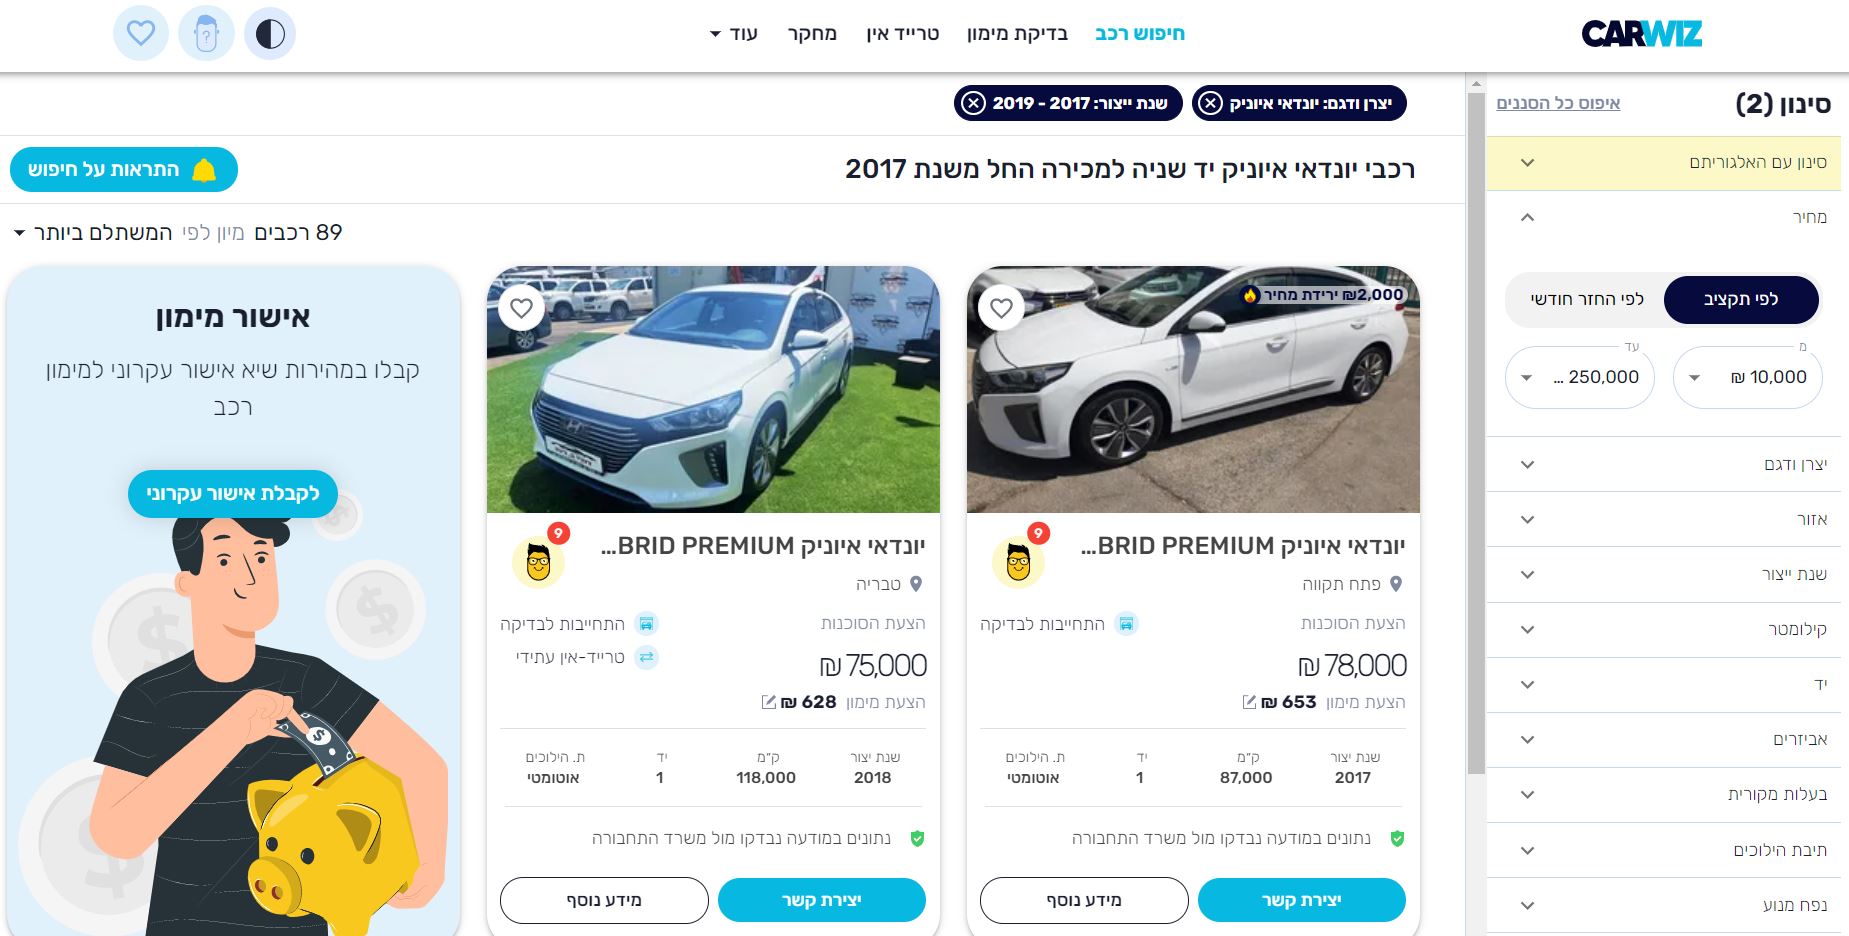Screen dimensions: 1849x936
Task: Go to the בדיקת מימון tab
Action: 1017,33
